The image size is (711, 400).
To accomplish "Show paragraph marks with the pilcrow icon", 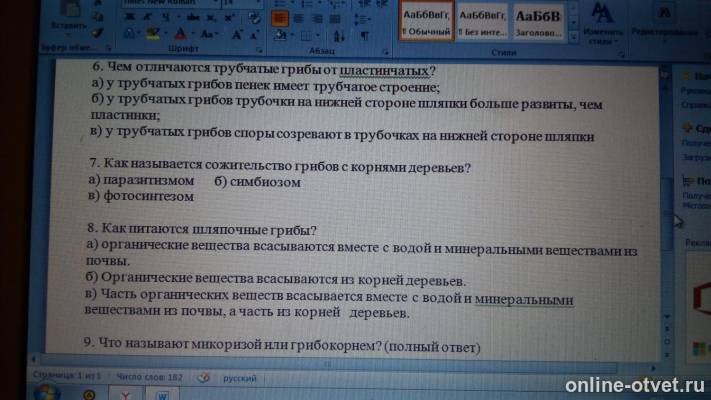I will pos(364,36).
